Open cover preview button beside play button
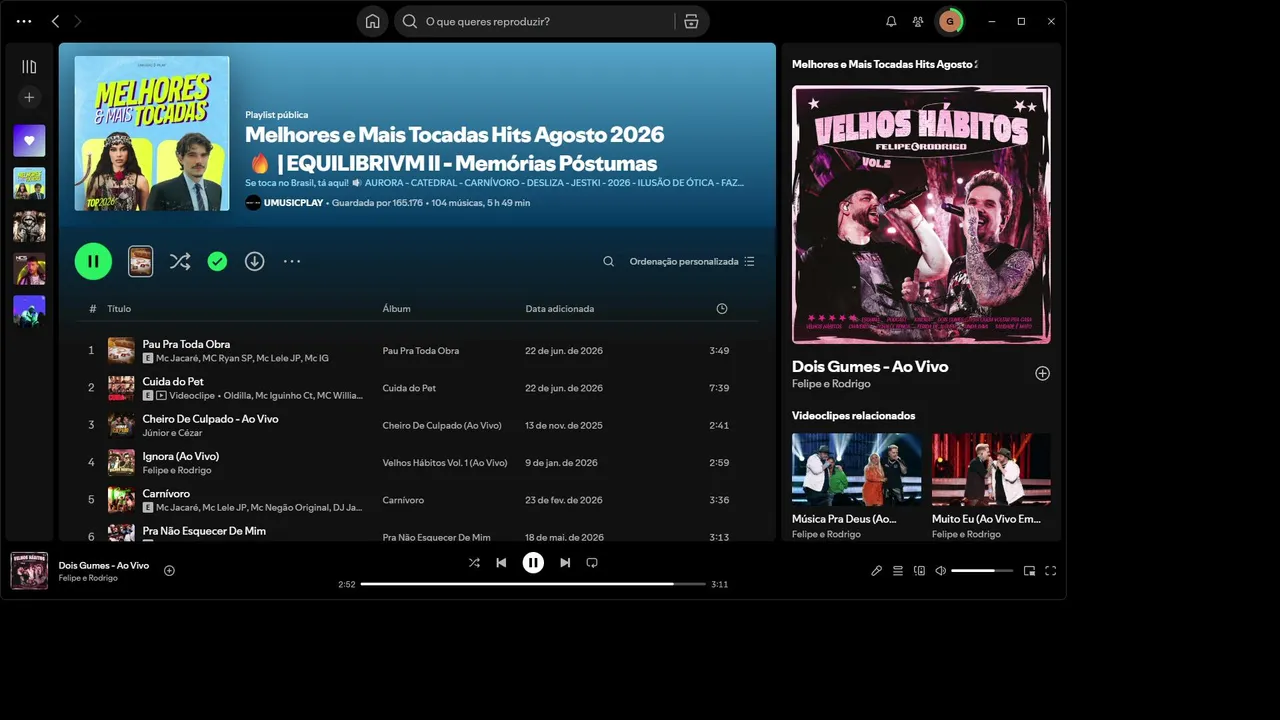 [x=141, y=261]
